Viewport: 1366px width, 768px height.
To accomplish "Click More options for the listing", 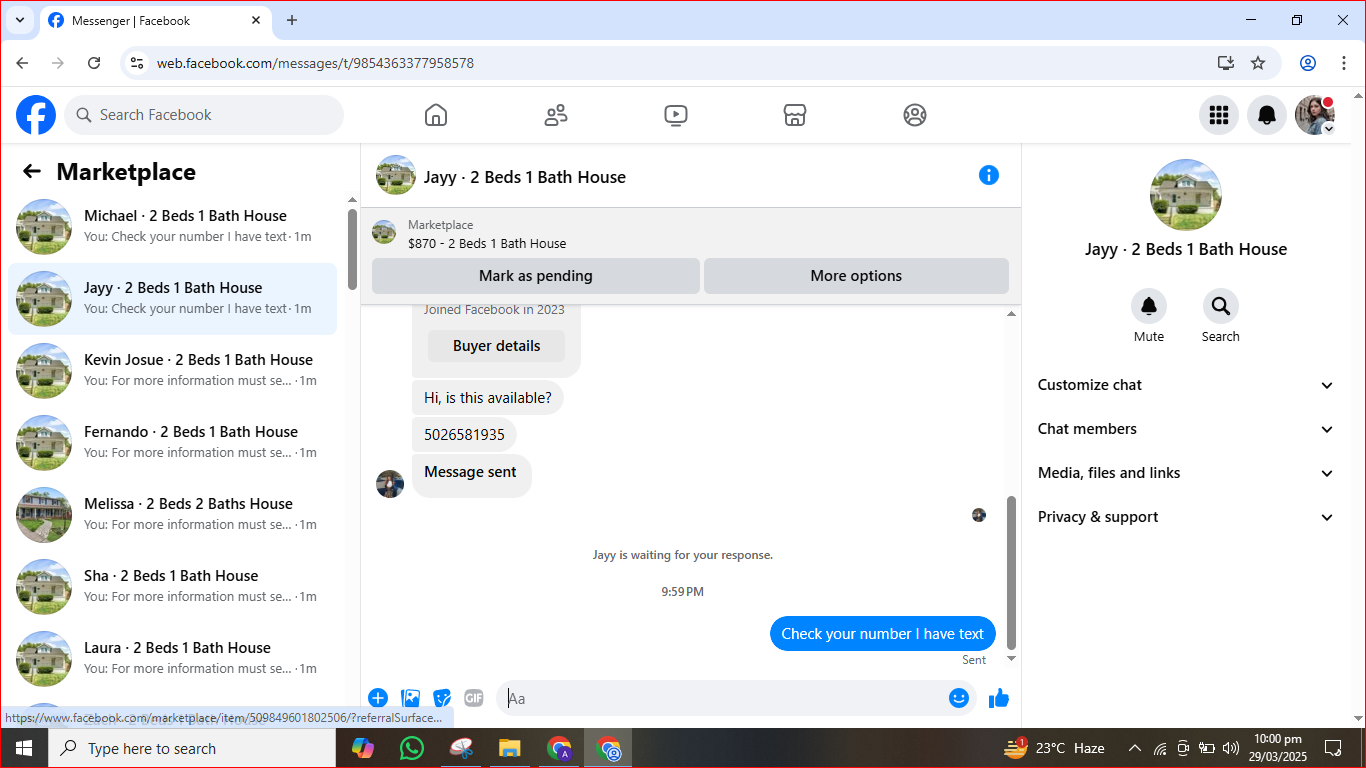I will point(856,276).
